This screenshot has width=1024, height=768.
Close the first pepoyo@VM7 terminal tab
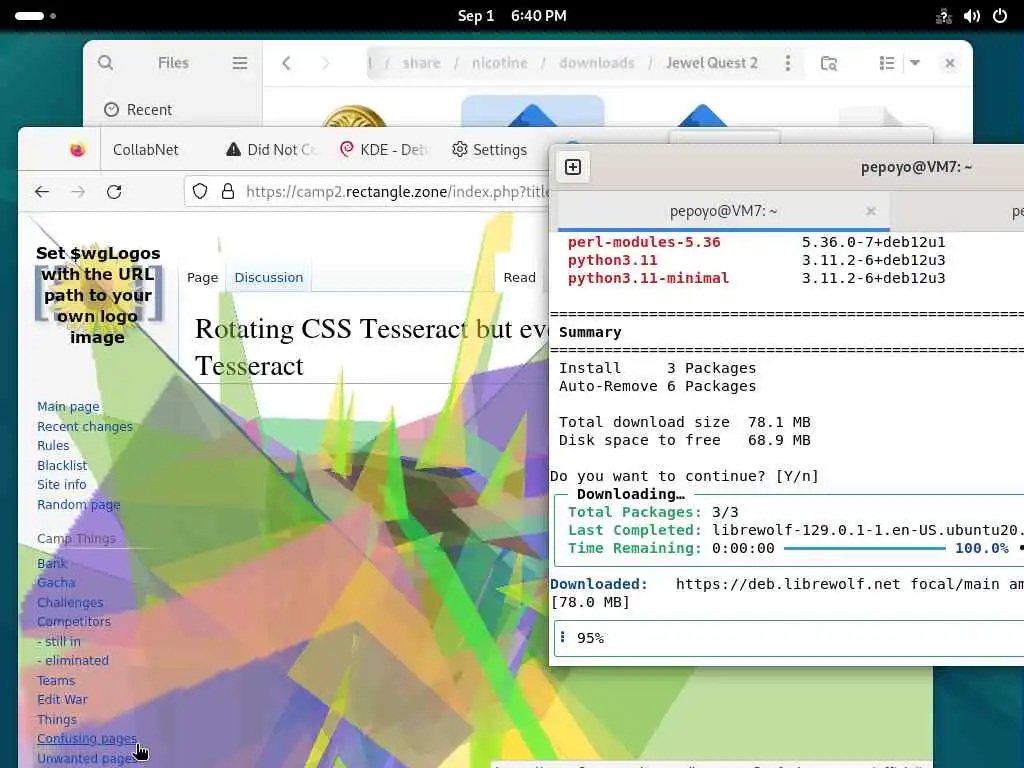coord(871,211)
